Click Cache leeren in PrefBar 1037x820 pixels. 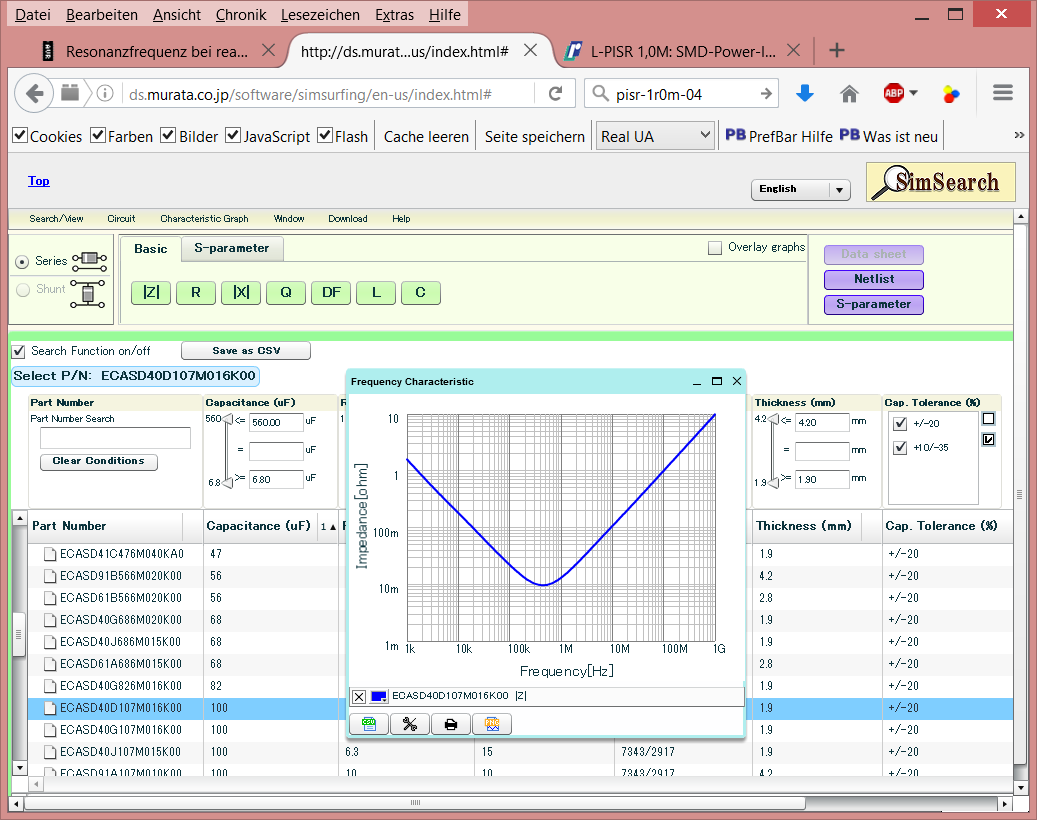426,136
